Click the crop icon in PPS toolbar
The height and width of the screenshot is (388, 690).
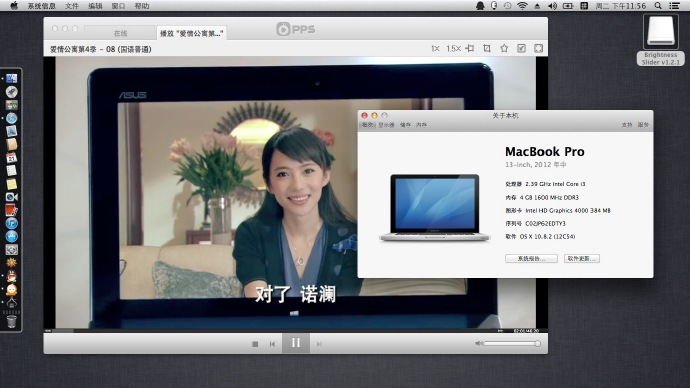click(487, 48)
